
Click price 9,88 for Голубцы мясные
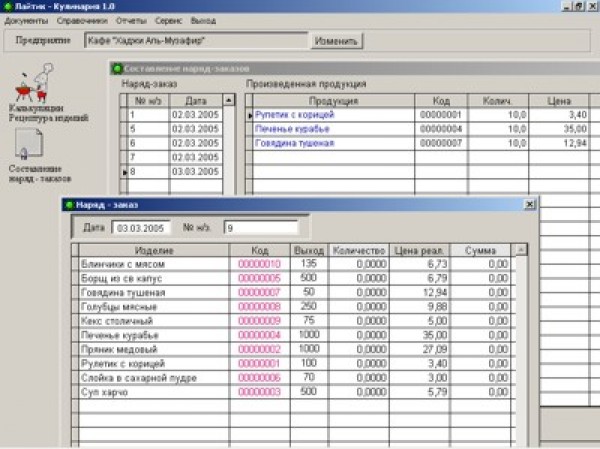click(x=419, y=307)
